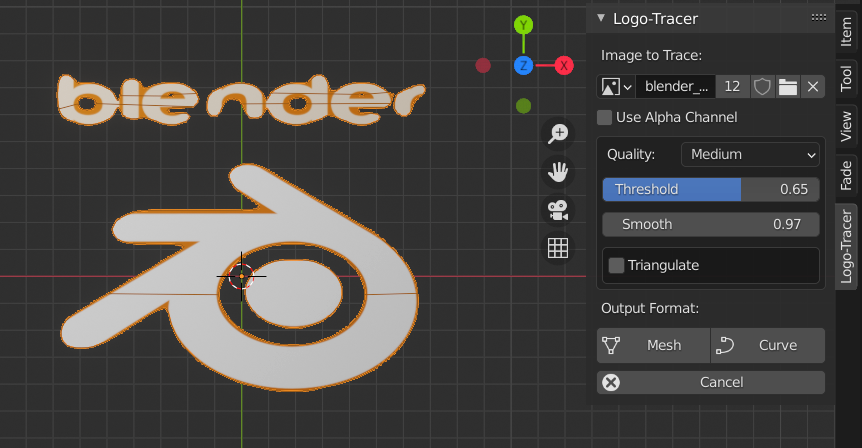Screen dimensions: 862x448
Task: Click the 3D cursor at origin
Action: tap(241, 276)
